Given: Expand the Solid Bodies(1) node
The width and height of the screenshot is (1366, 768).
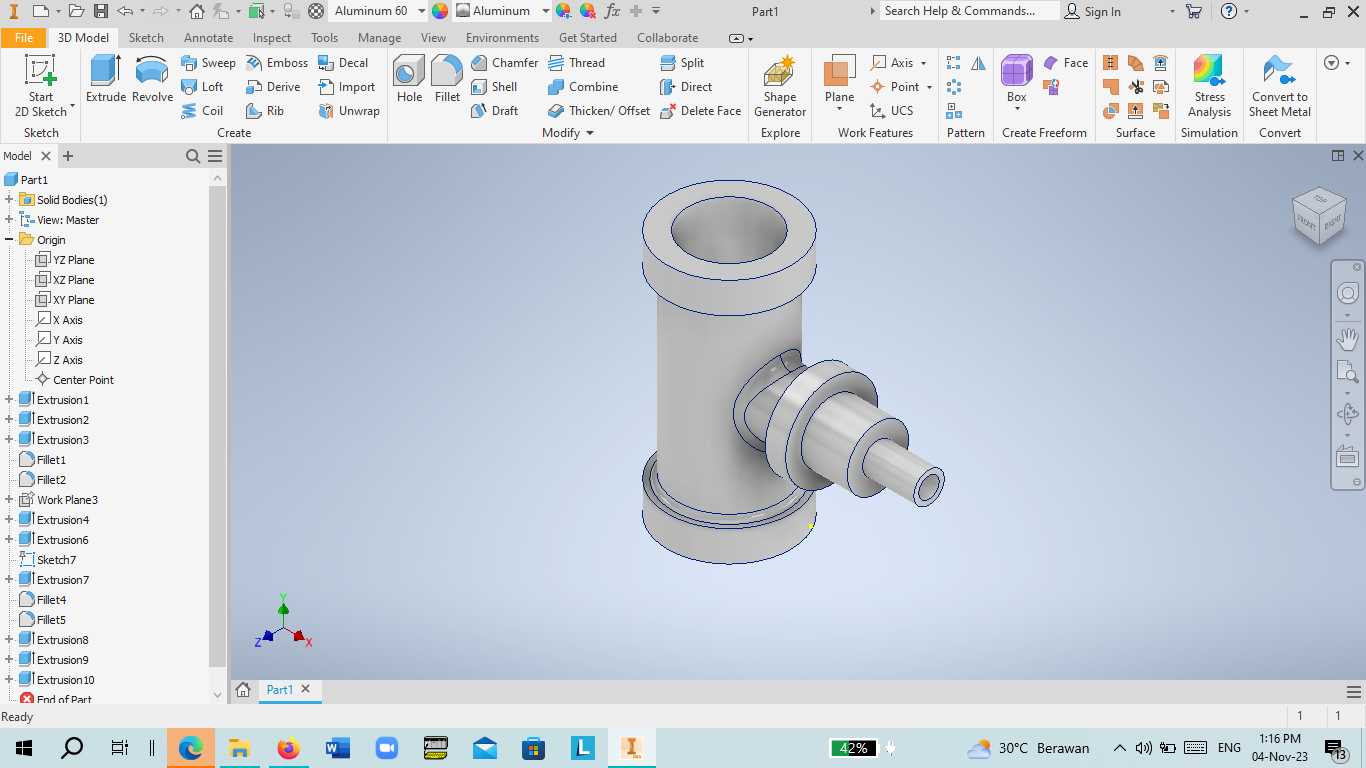Looking at the screenshot, I should [x=9, y=200].
